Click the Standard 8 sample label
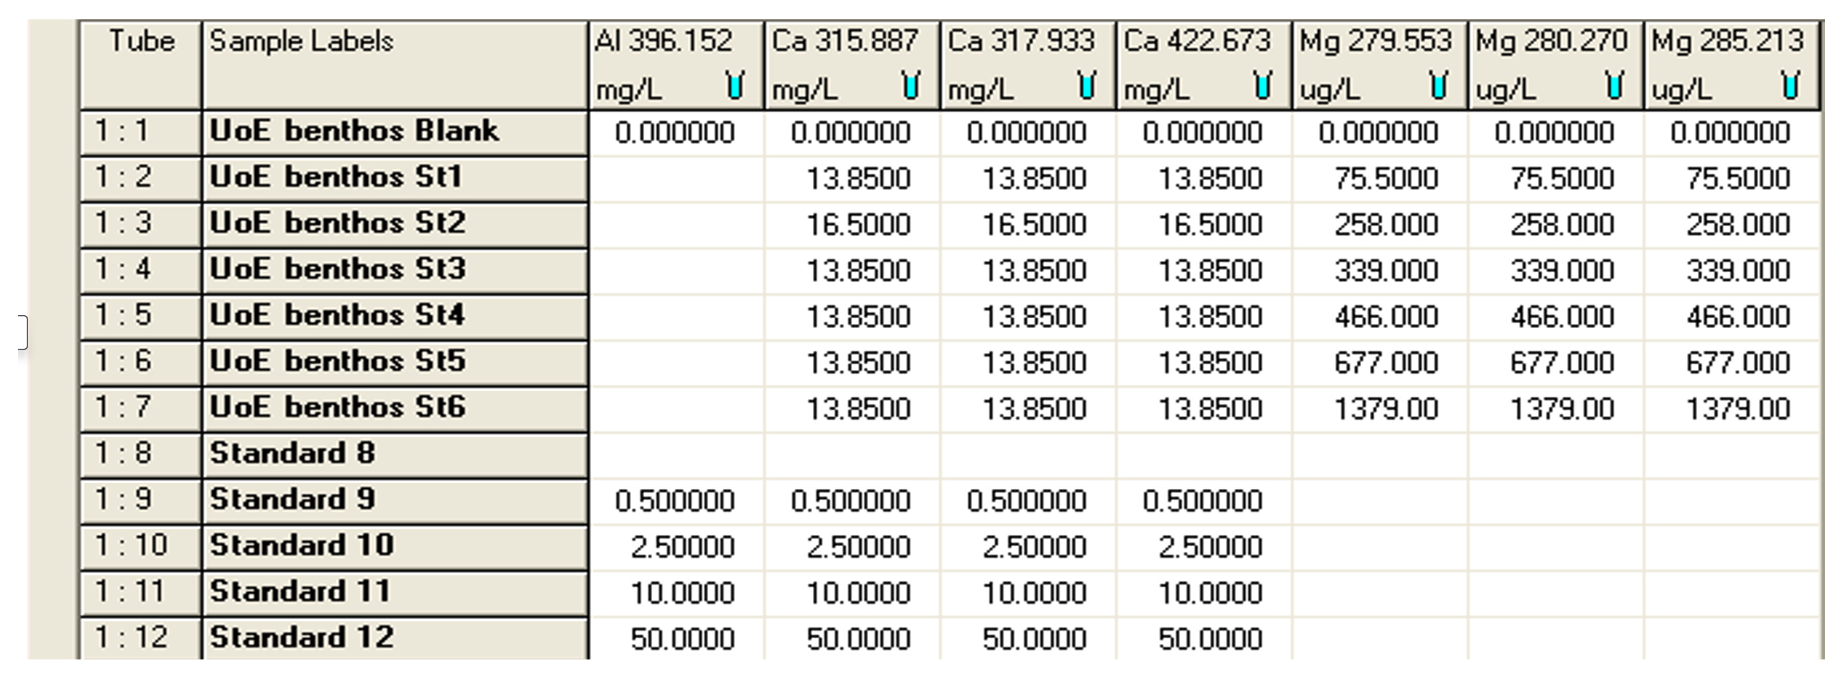 [394, 454]
